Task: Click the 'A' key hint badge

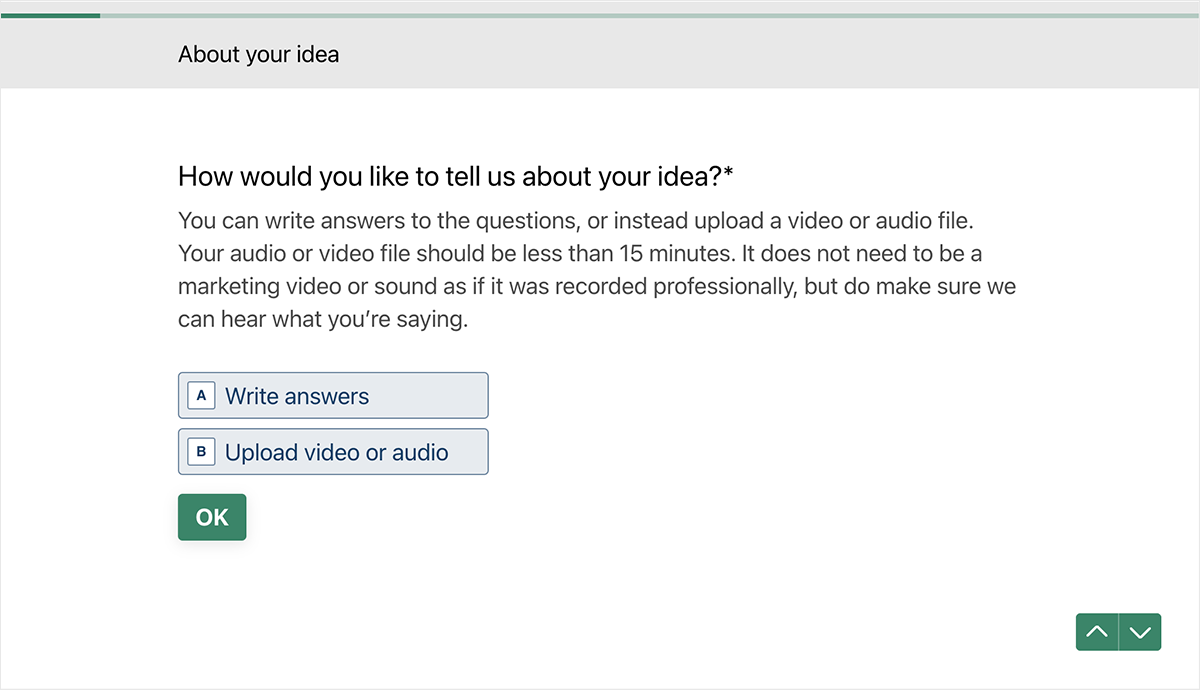Action: tap(201, 396)
